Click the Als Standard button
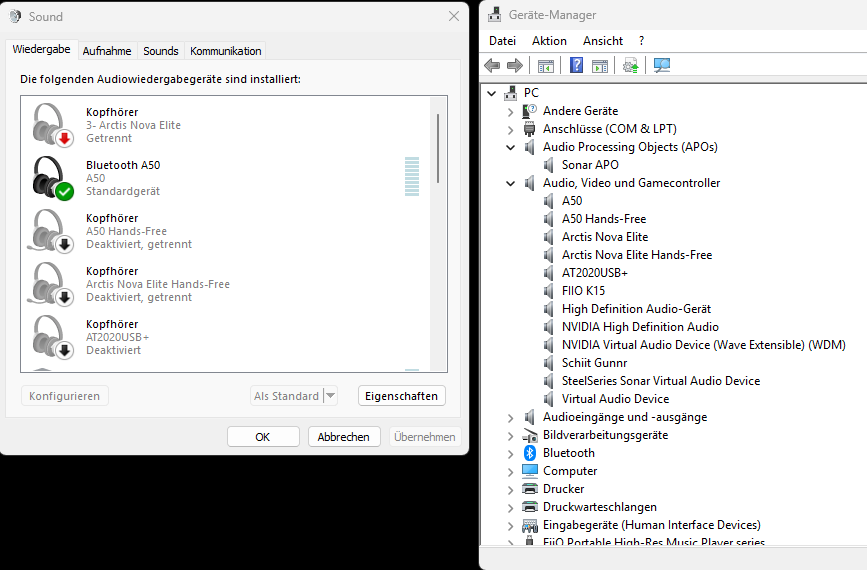 286,396
